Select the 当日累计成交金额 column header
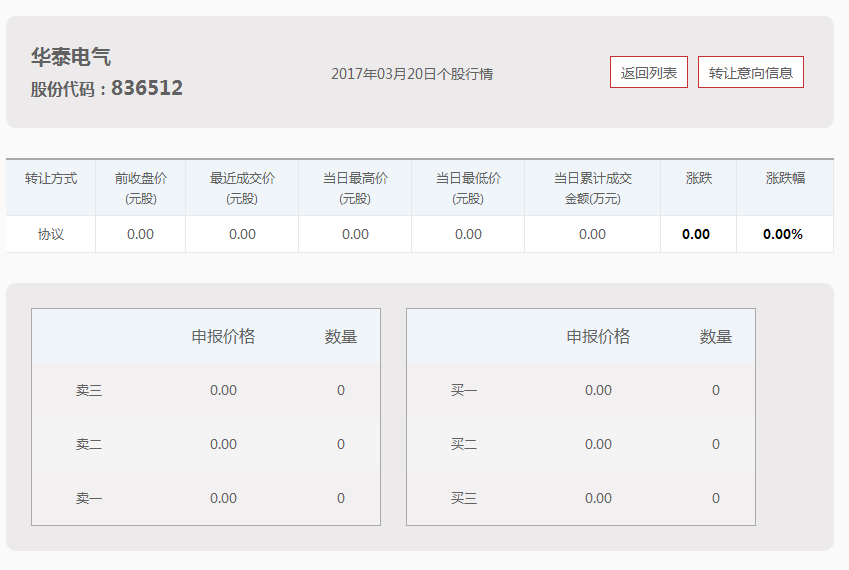 coord(592,188)
